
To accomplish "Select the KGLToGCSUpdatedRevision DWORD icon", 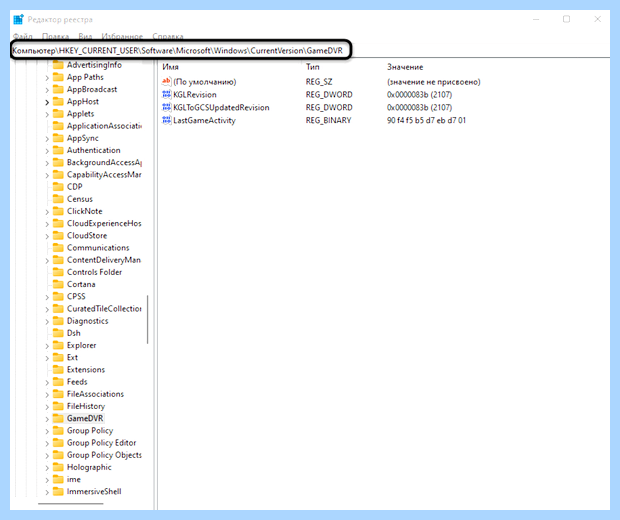I will point(166,107).
